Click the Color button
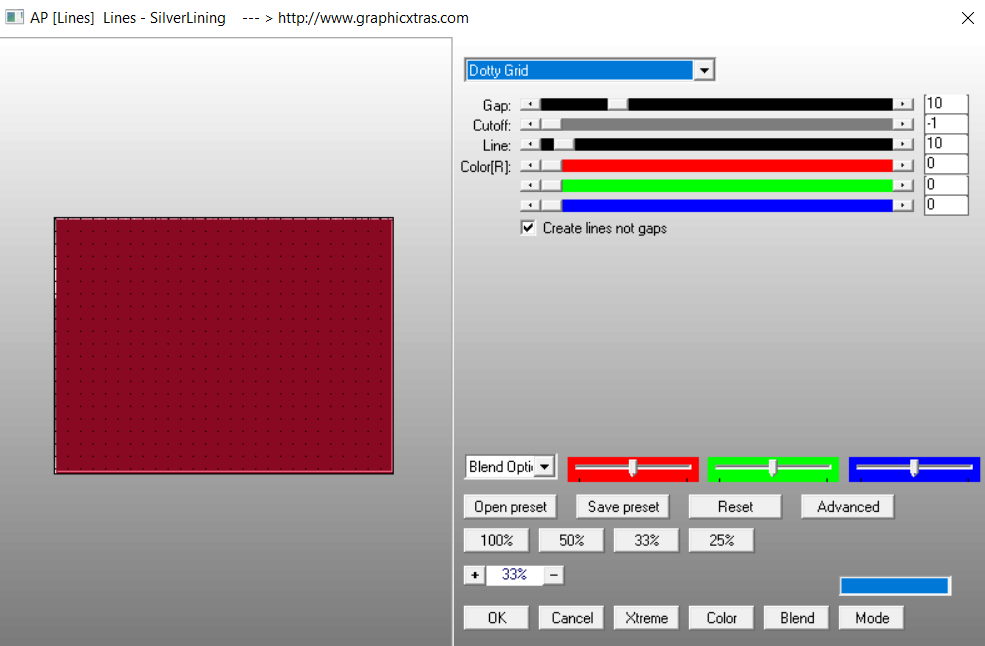This screenshot has width=985, height=646. [721, 618]
